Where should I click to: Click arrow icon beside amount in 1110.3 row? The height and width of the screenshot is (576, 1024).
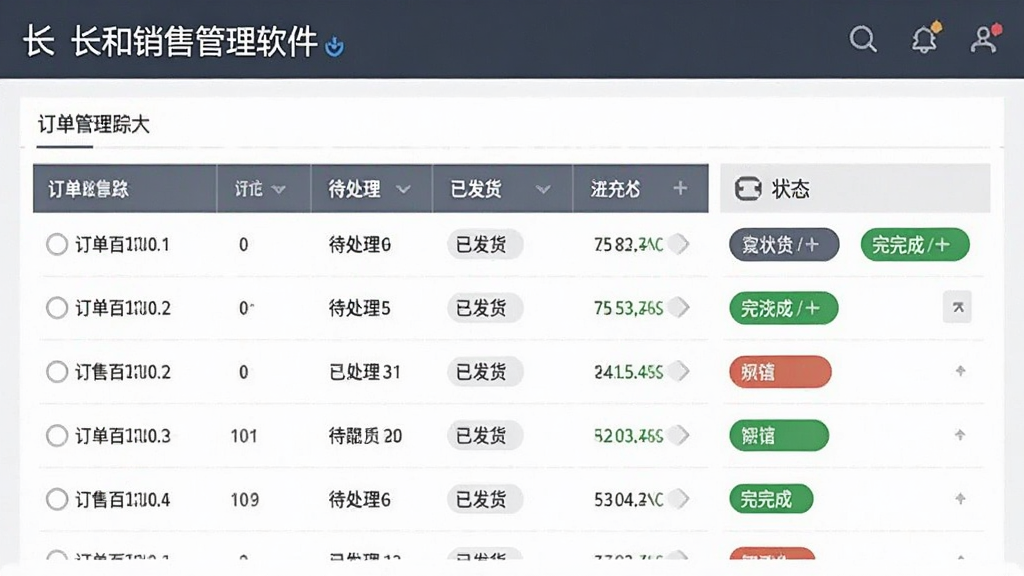[x=680, y=435]
